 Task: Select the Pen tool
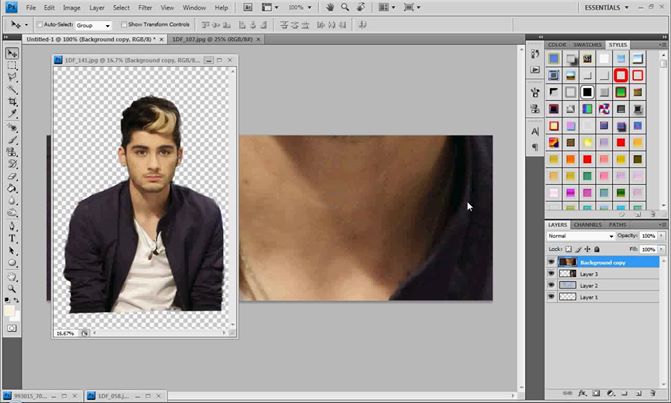click(x=12, y=226)
